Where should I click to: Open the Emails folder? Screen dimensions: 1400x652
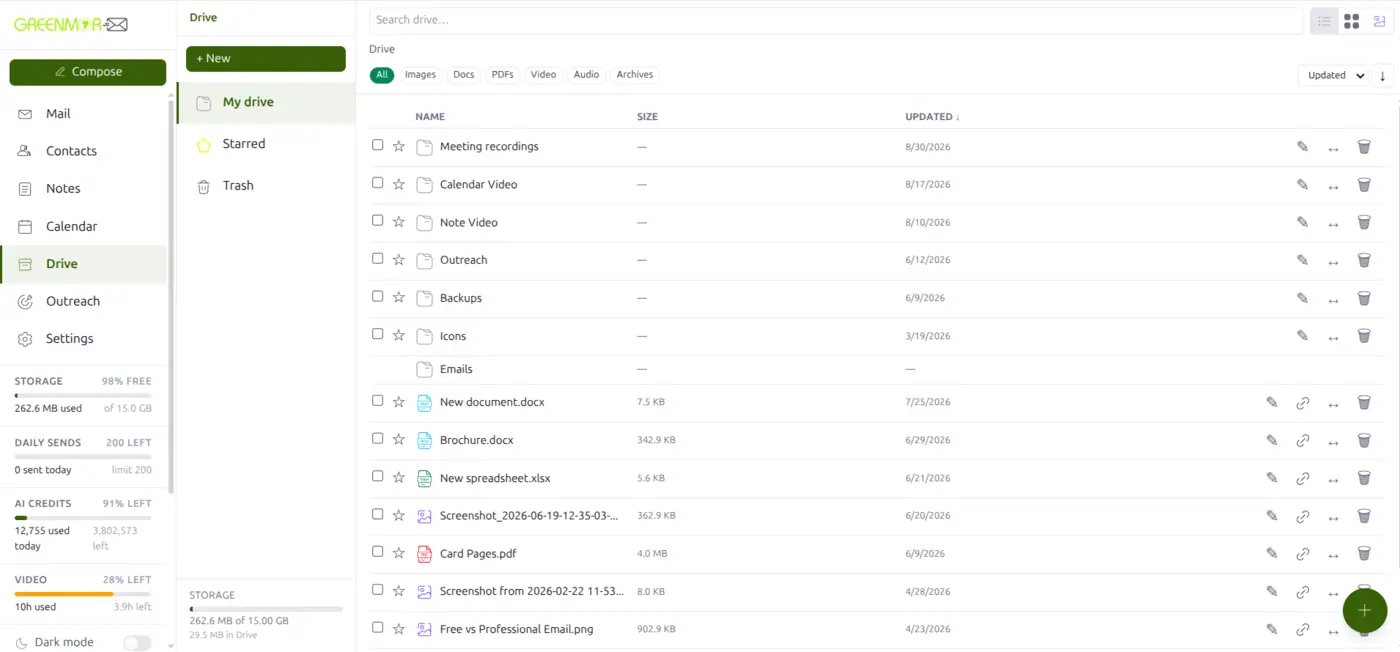pyautogui.click(x=456, y=369)
